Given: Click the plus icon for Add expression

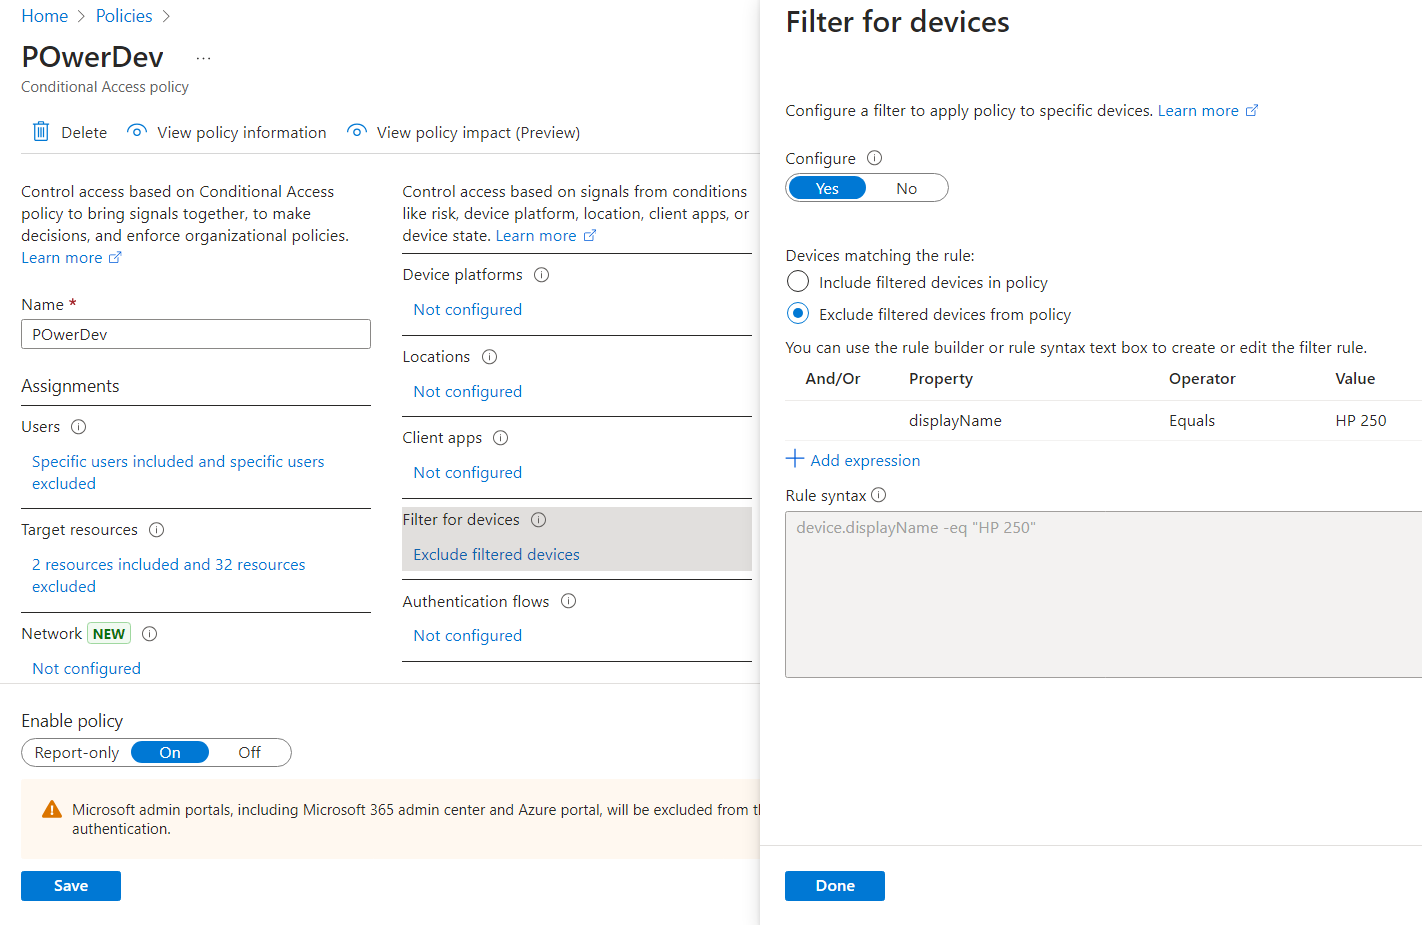Looking at the screenshot, I should click(795, 459).
